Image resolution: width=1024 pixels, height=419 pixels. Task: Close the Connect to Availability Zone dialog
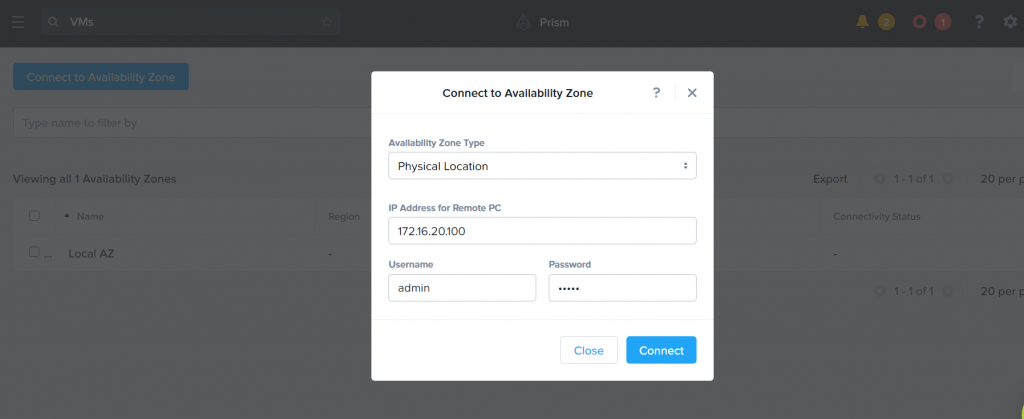tap(692, 93)
